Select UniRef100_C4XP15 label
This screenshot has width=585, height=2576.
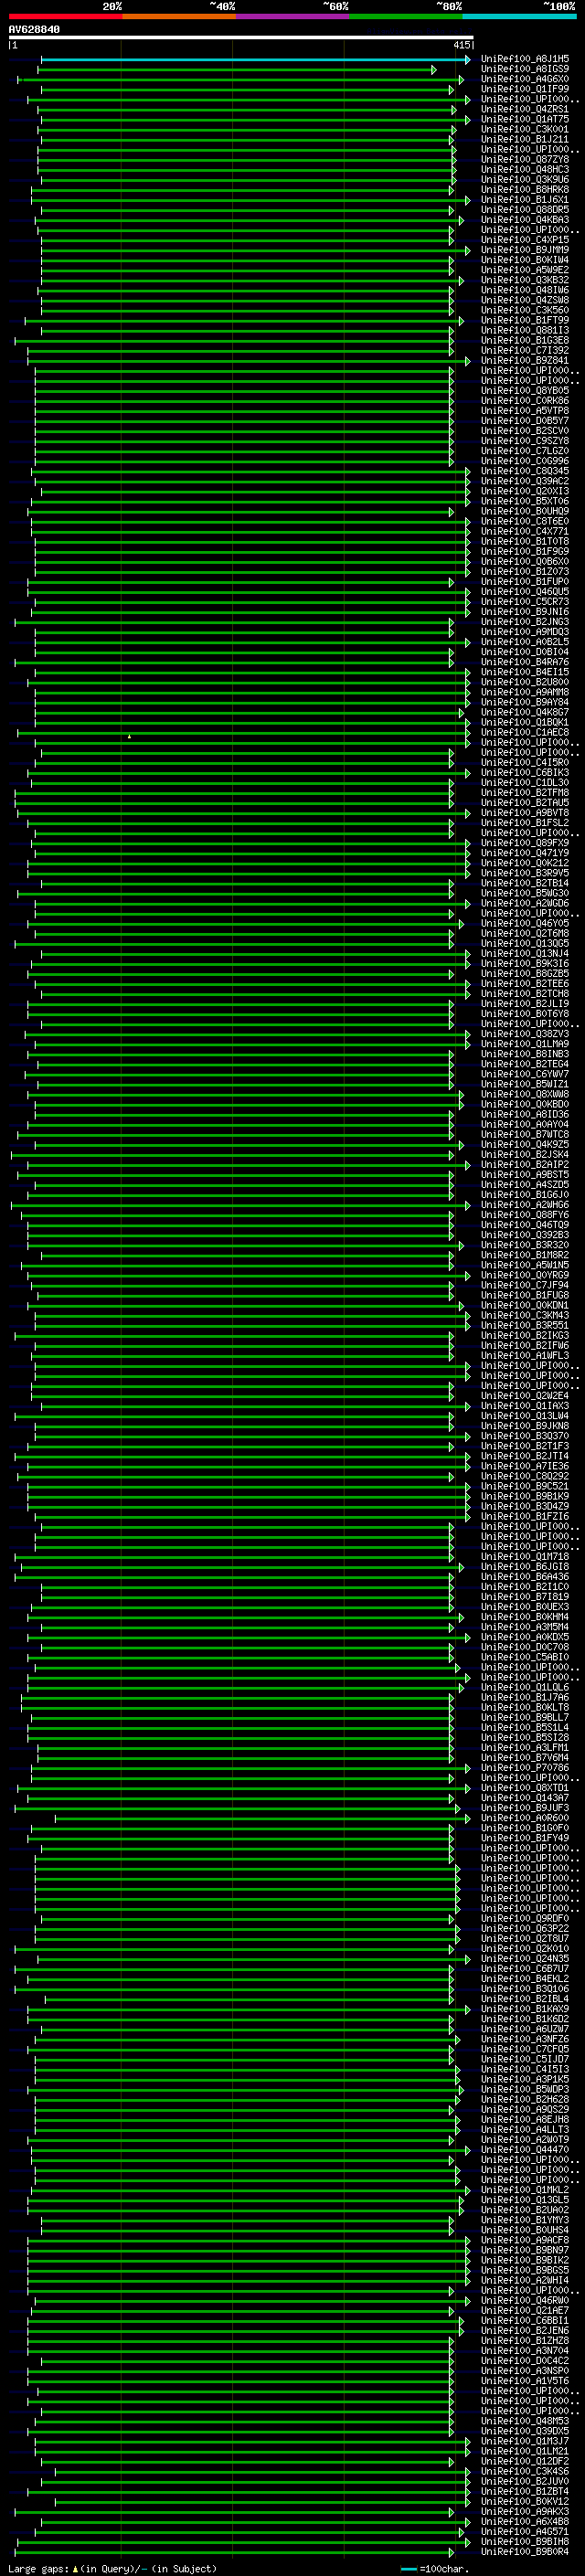pos(525,239)
